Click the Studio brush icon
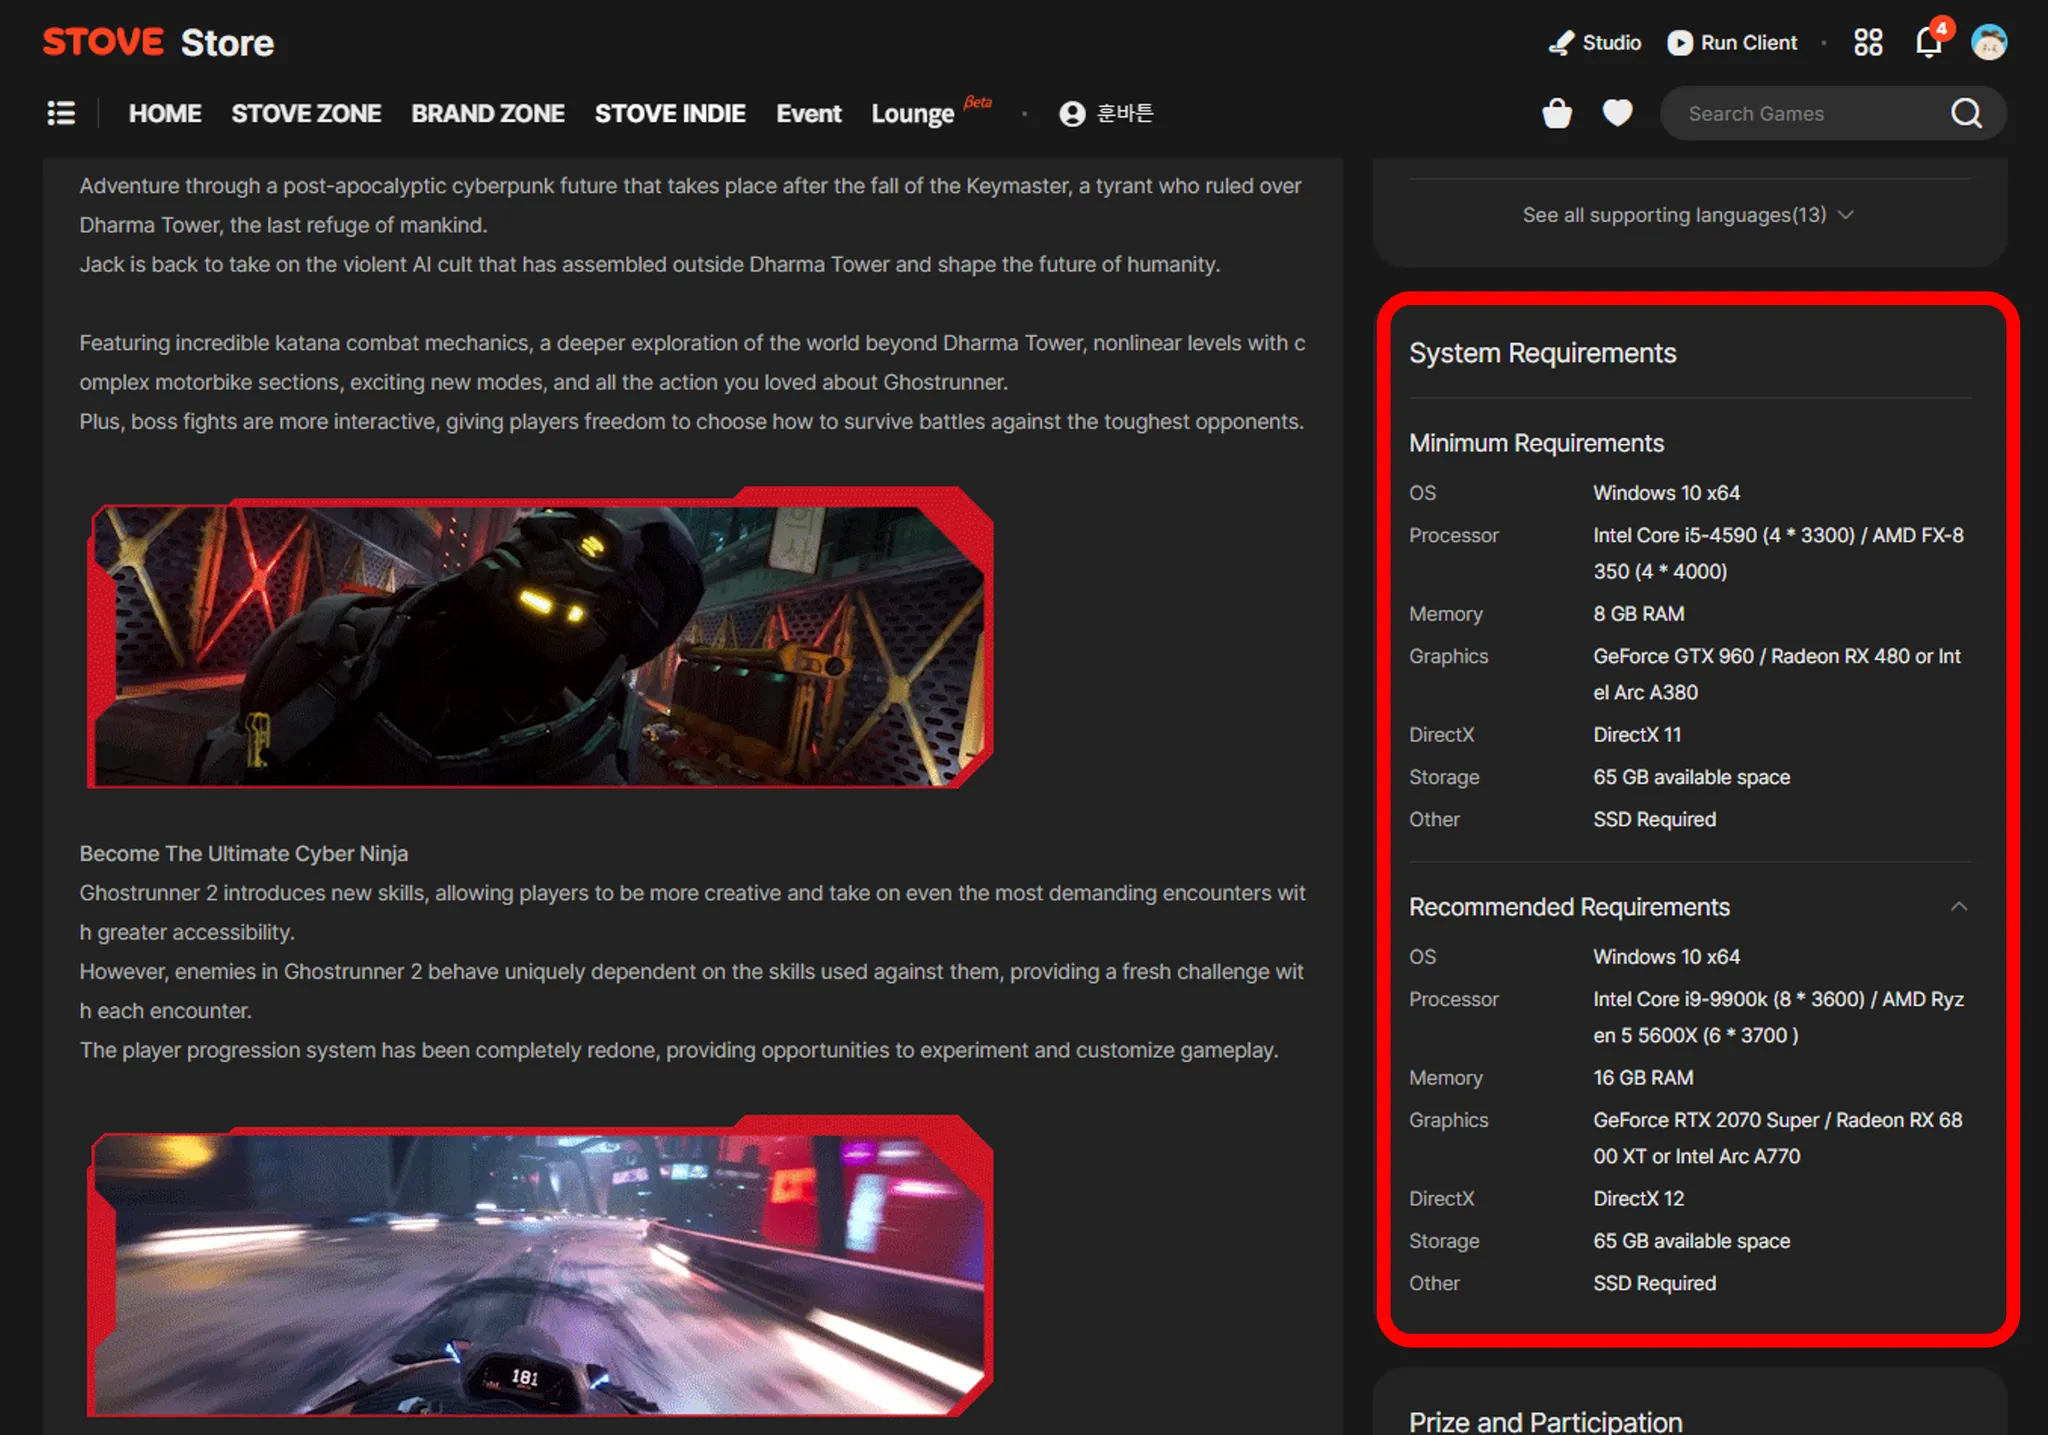Image resolution: width=2048 pixels, height=1435 pixels. (x=1561, y=43)
